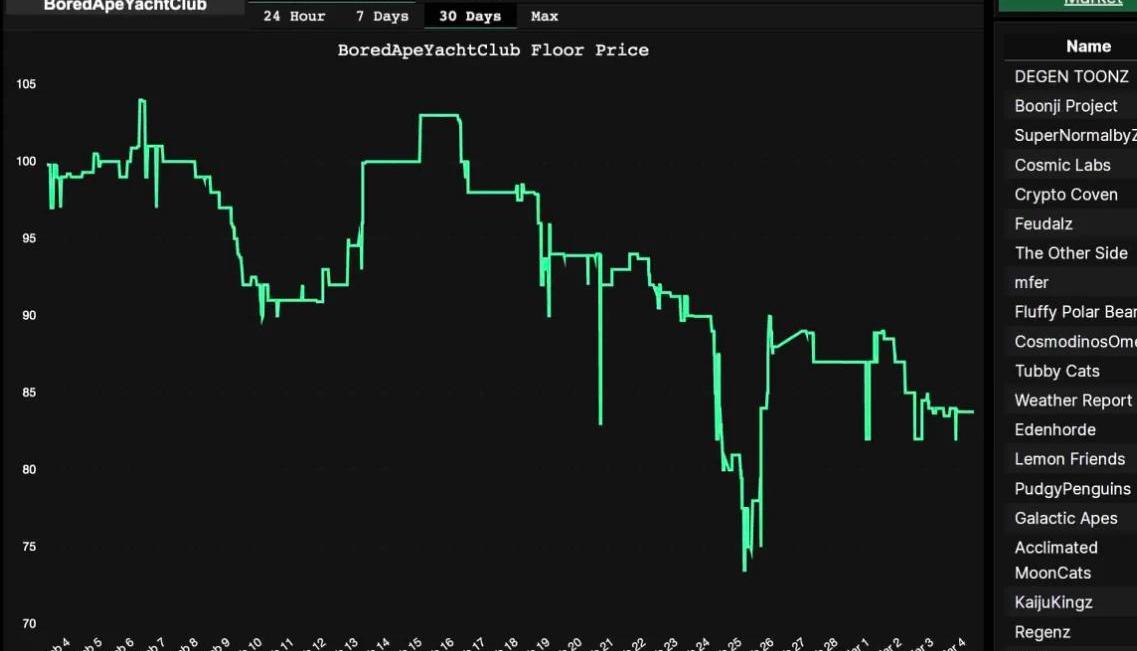Open the Edenhorde collection row

(1055, 430)
